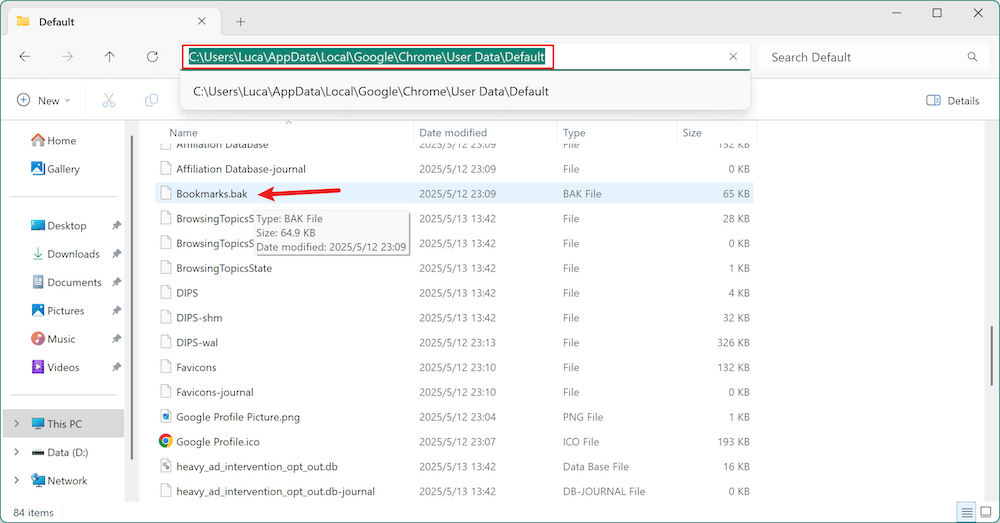This screenshot has width=1000, height=523.
Task: Open the New item dropdown
Action: [x=43, y=100]
